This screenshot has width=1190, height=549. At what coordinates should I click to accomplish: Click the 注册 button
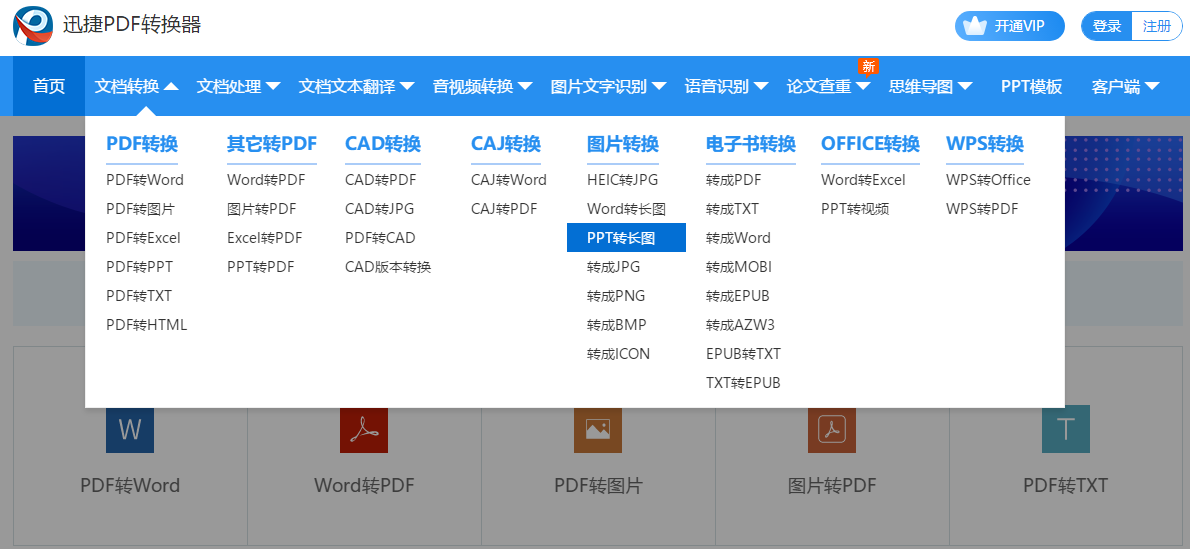click(x=1157, y=26)
